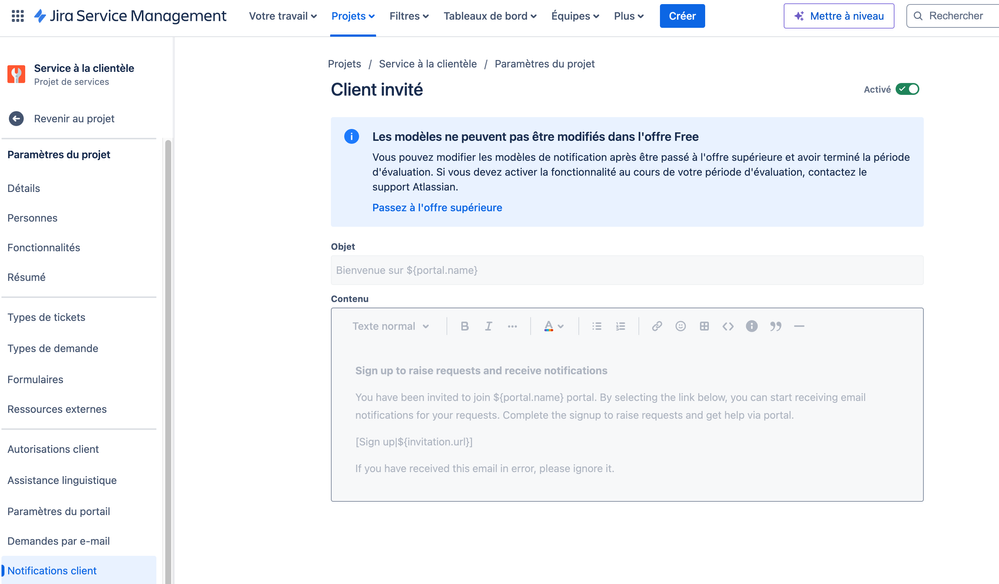
Task: Click the Objet subject input field
Action: pyautogui.click(x=627, y=270)
